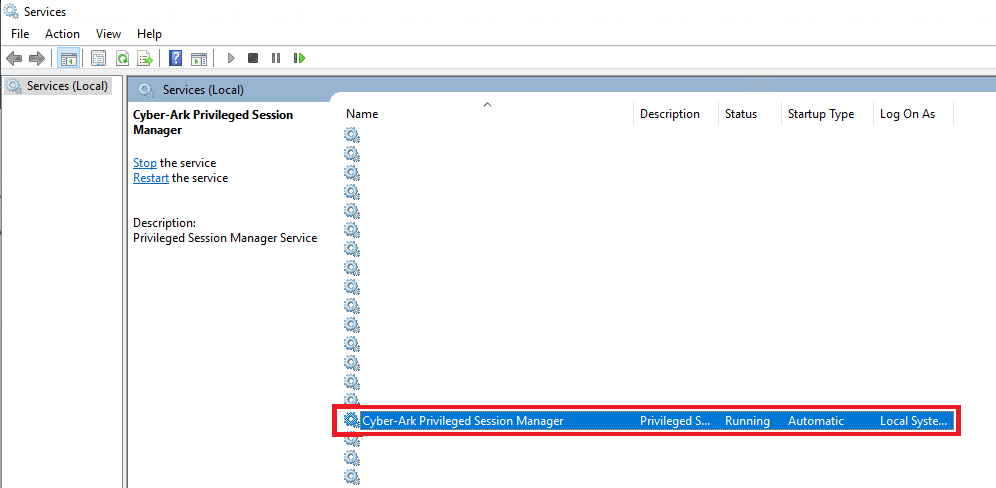Click the 'Local Syste...' log on cell

click(913, 421)
